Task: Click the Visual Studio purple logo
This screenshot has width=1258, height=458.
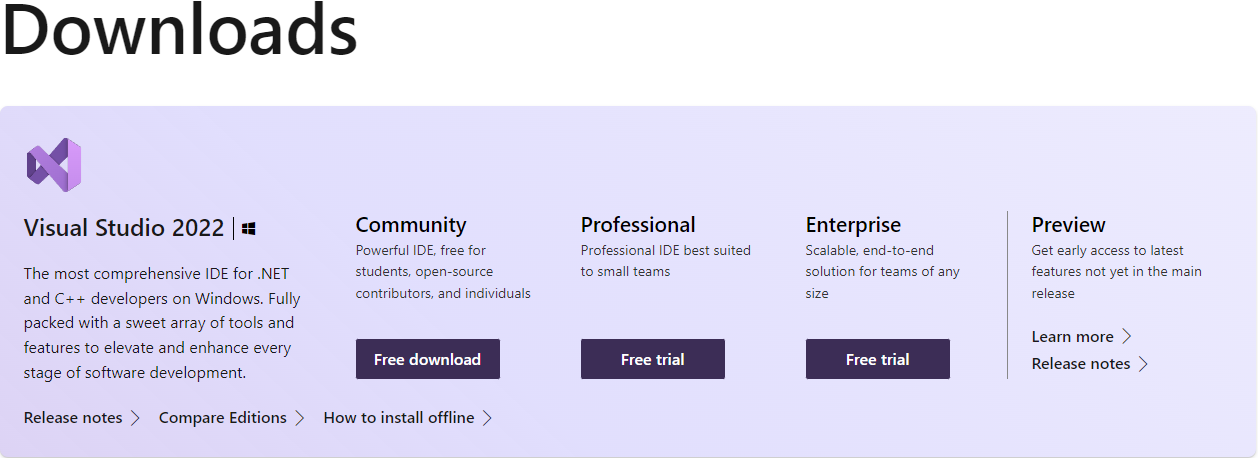Action: point(54,165)
